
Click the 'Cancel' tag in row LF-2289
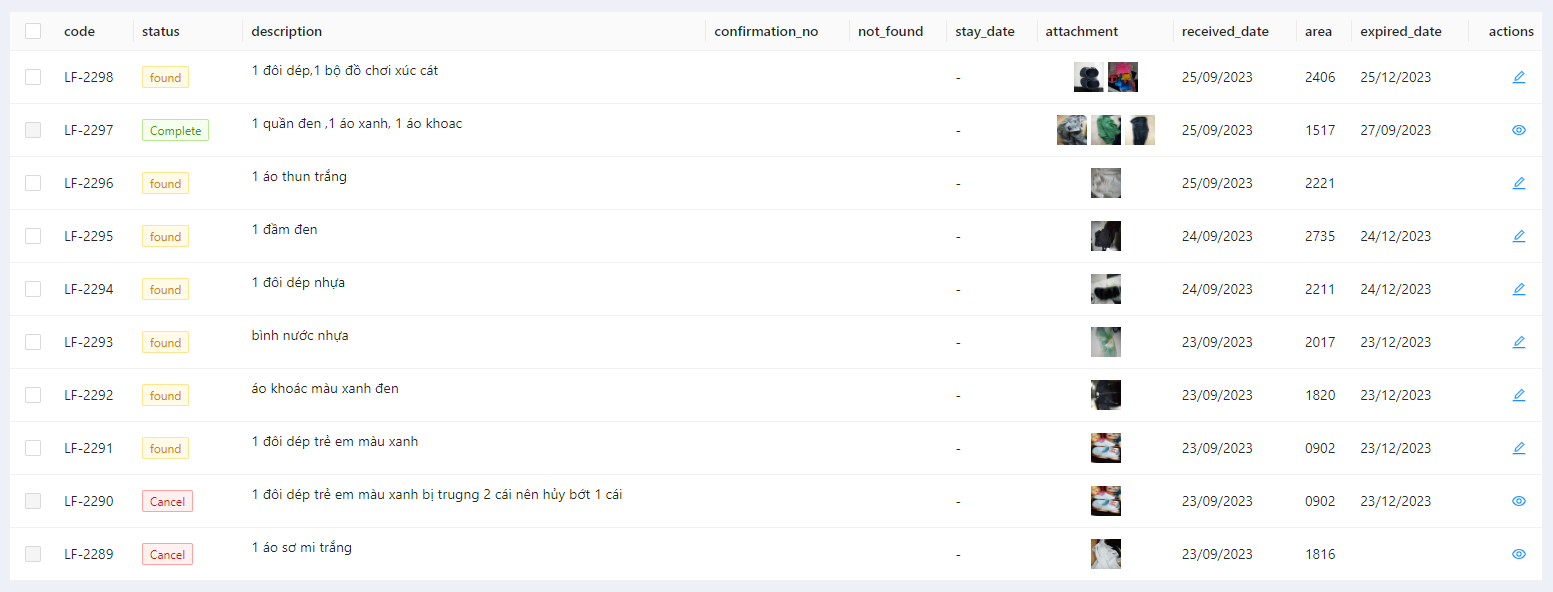pyautogui.click(x=167, y=554)
